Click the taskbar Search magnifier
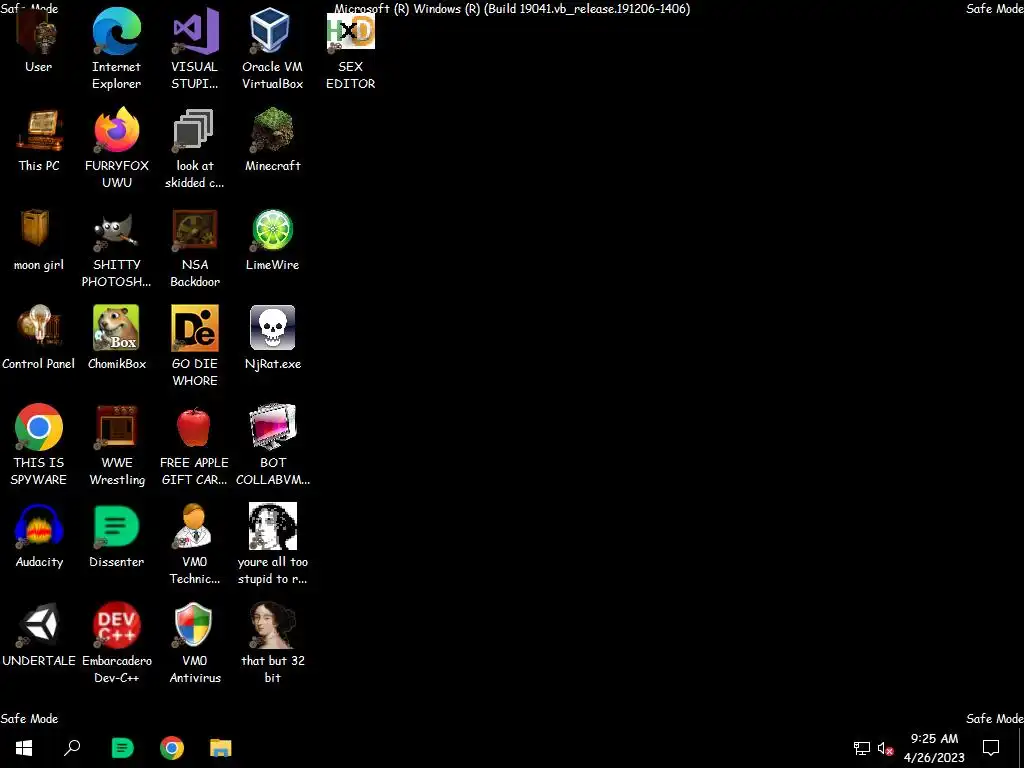1024x768 pixels. coord(72,748)
